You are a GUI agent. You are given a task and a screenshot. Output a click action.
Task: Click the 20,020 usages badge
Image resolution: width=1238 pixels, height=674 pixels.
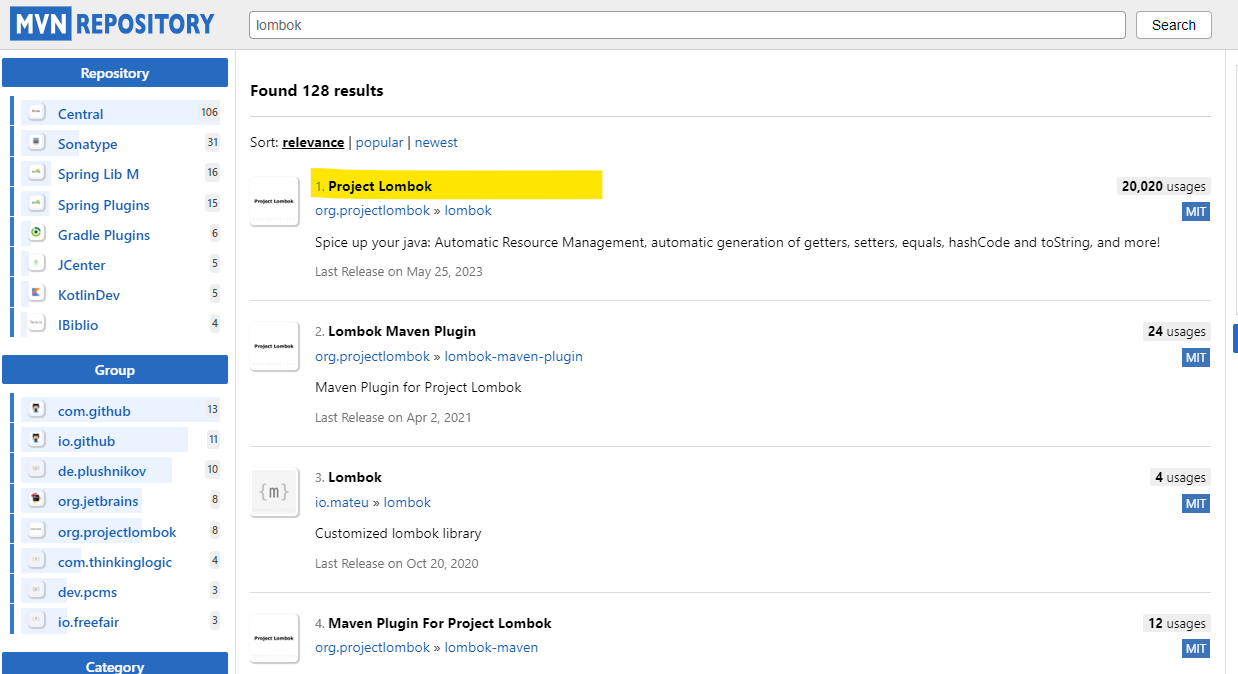pyautogui.click(x=1163, y=186)
